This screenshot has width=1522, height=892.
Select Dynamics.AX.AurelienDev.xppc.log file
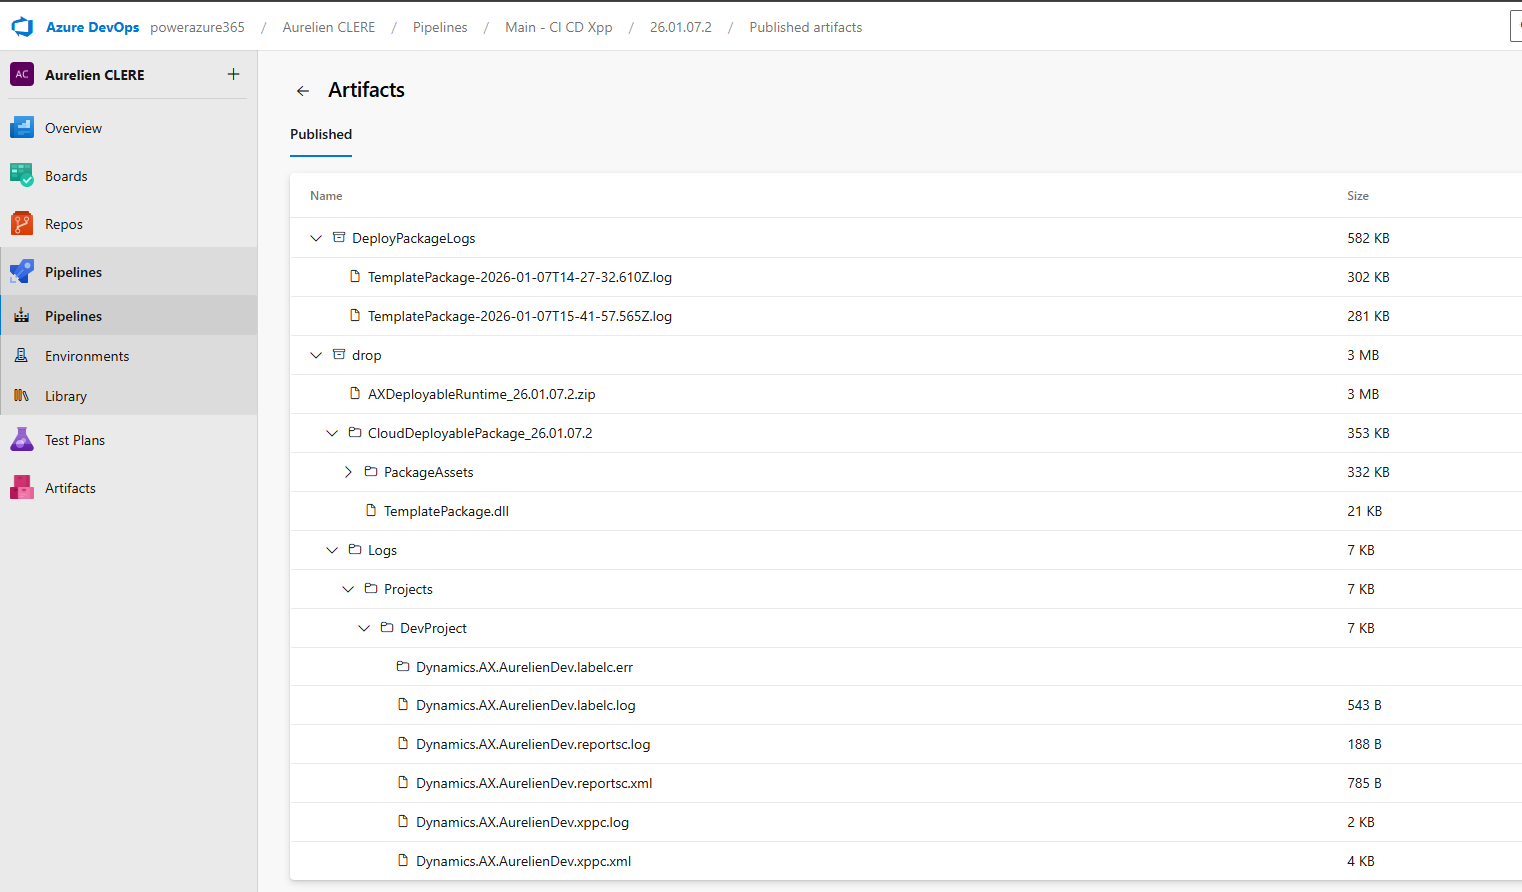tap(523, 822)
